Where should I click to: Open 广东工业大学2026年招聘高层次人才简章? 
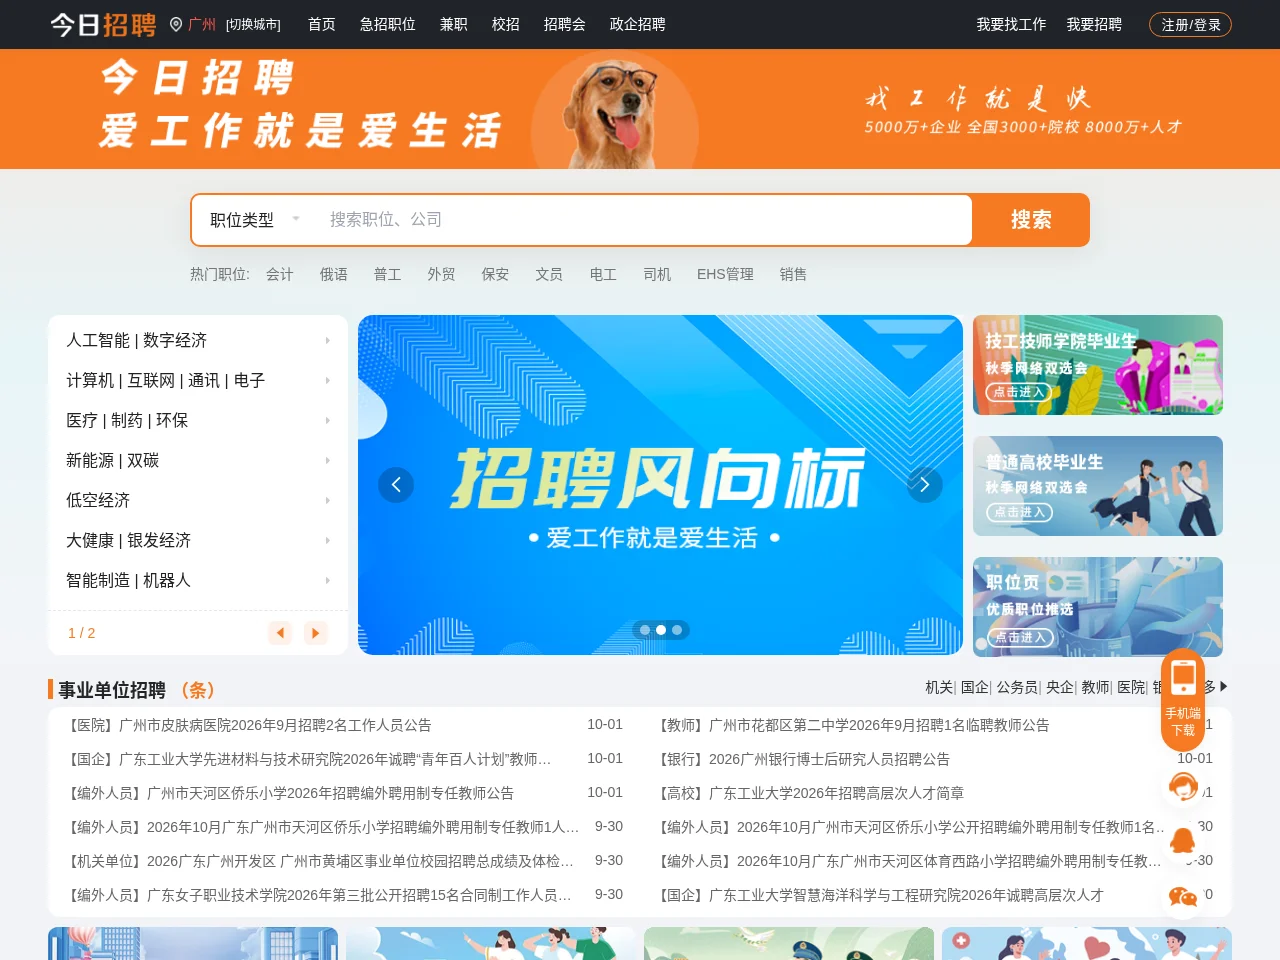(809, 793)
